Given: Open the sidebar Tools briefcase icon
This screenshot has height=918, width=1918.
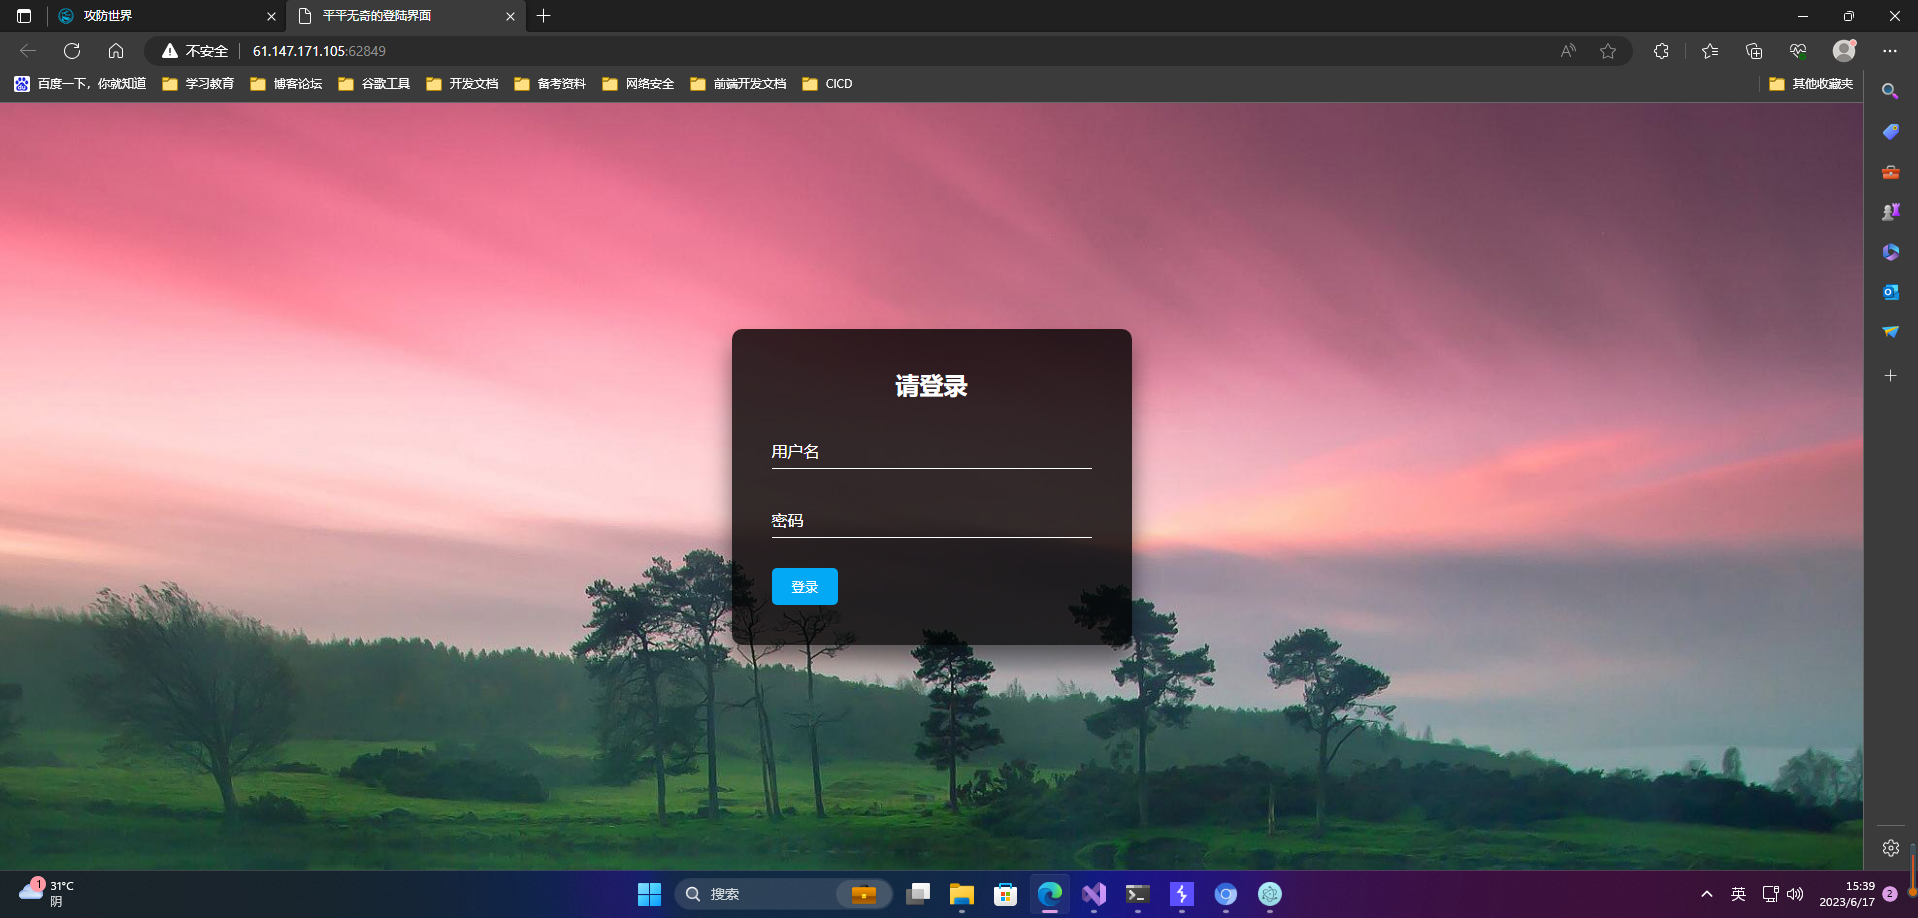Looking at the screenshot, I should pyautogui.click(x=1890, y=172).
